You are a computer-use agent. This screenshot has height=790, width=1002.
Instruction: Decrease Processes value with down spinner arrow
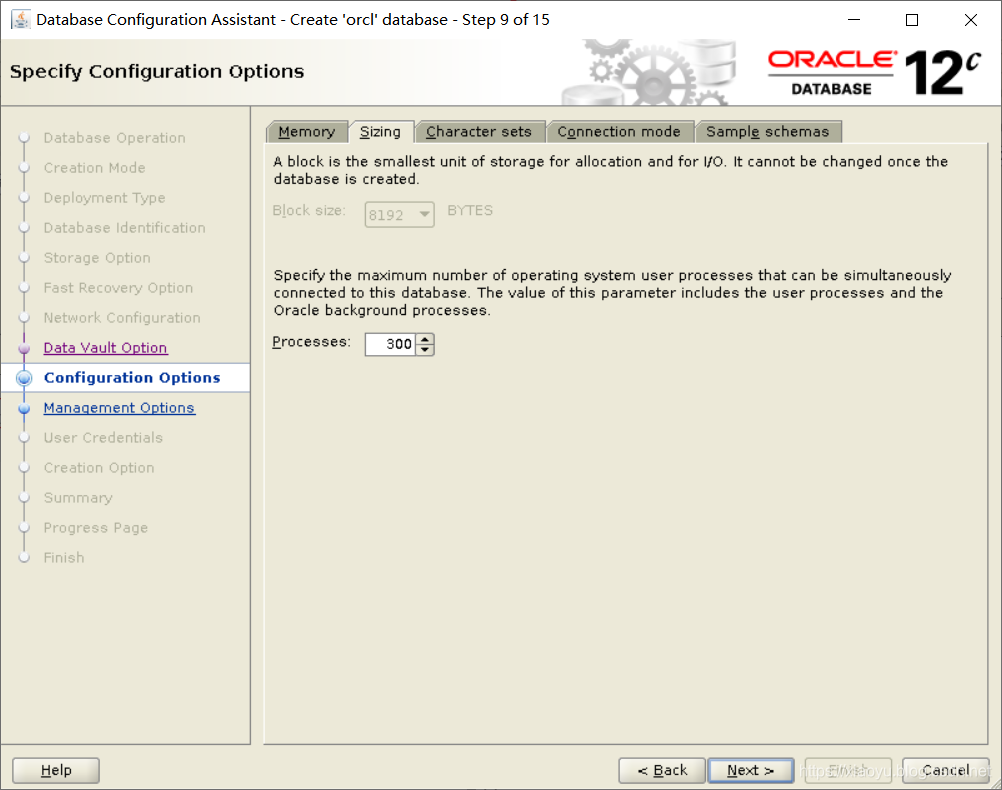point(425,350)
